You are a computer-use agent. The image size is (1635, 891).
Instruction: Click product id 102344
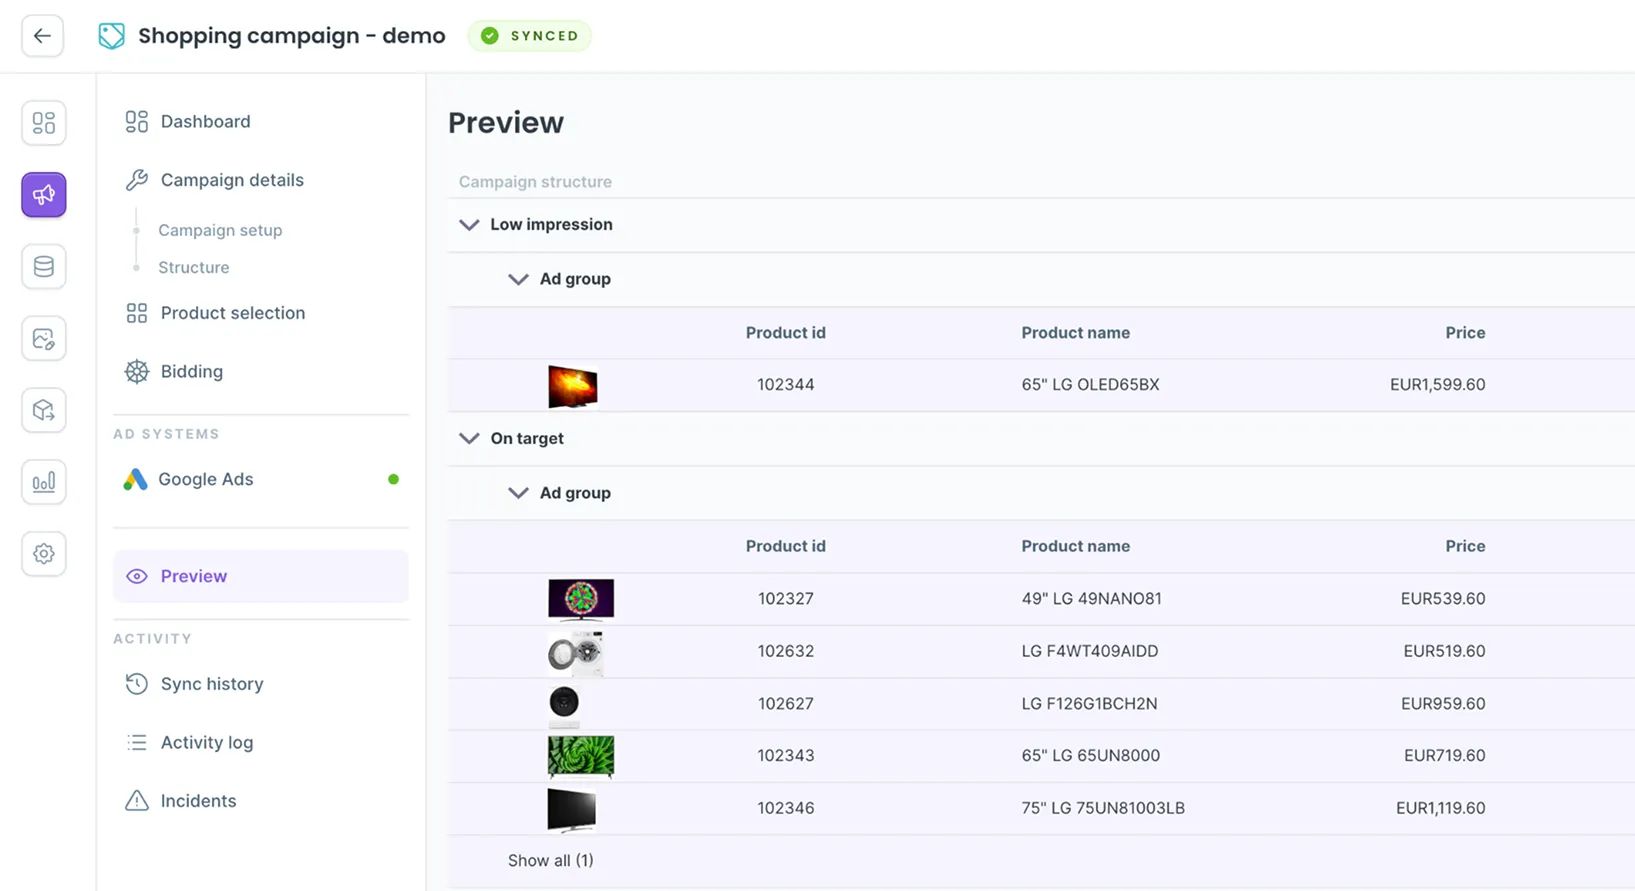786,385
